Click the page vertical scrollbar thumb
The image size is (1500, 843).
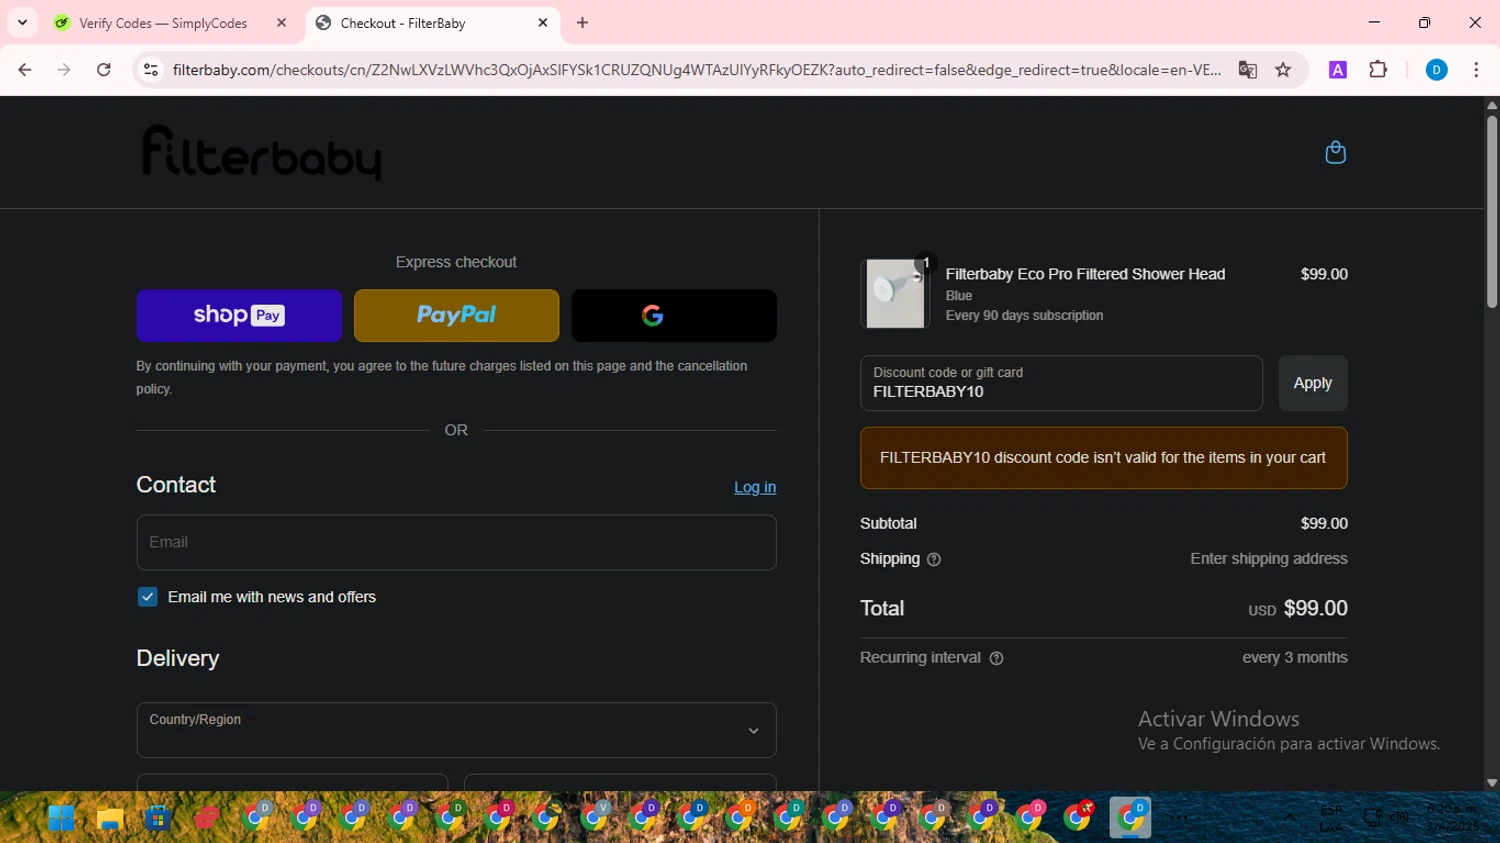pyautogui.click(x=1492, y=212)
